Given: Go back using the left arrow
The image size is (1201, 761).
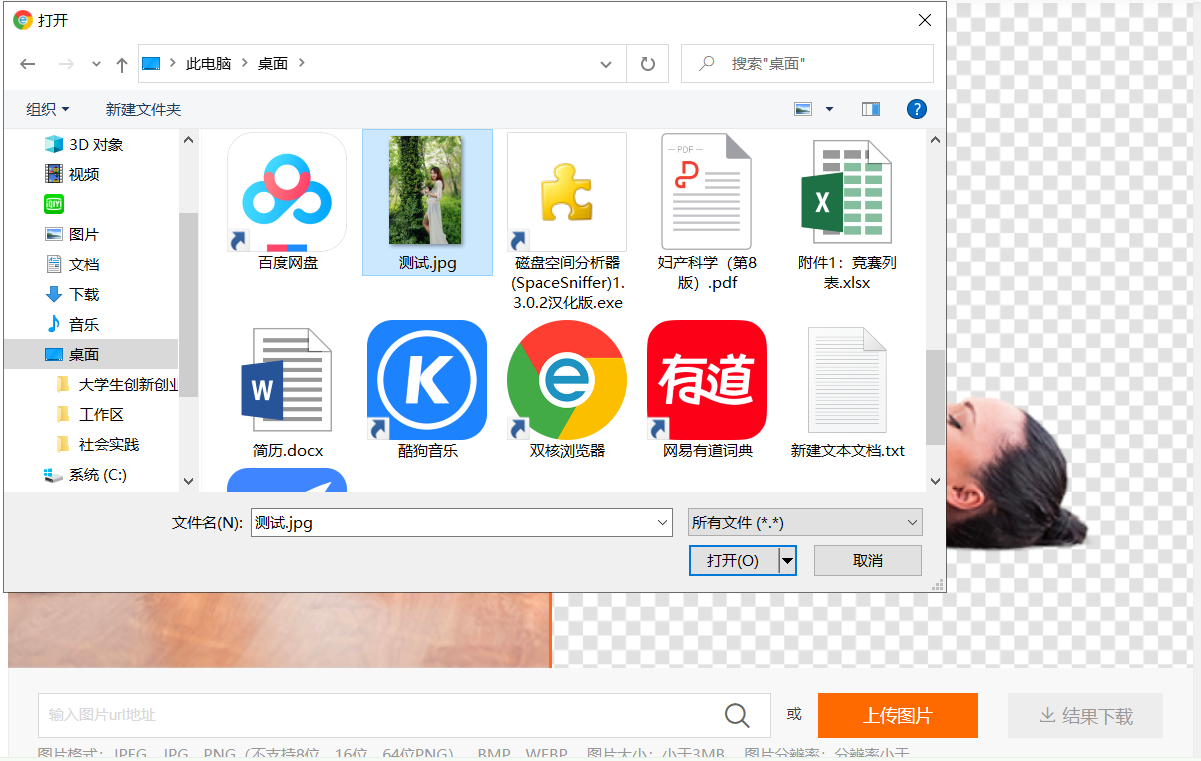Looking at the screenshot, I should point(28,64).
